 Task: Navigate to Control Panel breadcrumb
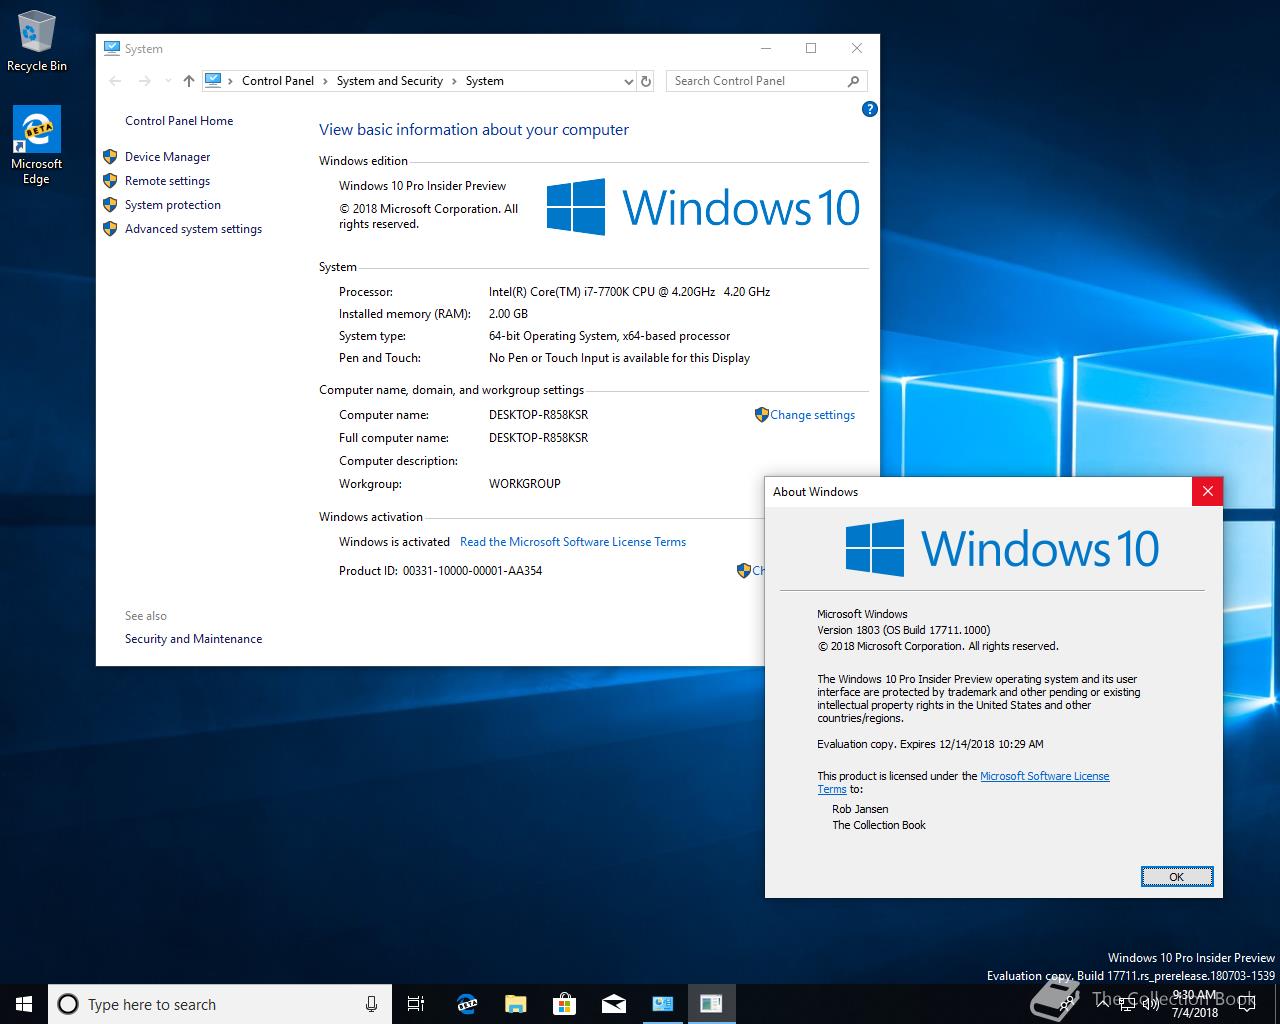[278, 81]
